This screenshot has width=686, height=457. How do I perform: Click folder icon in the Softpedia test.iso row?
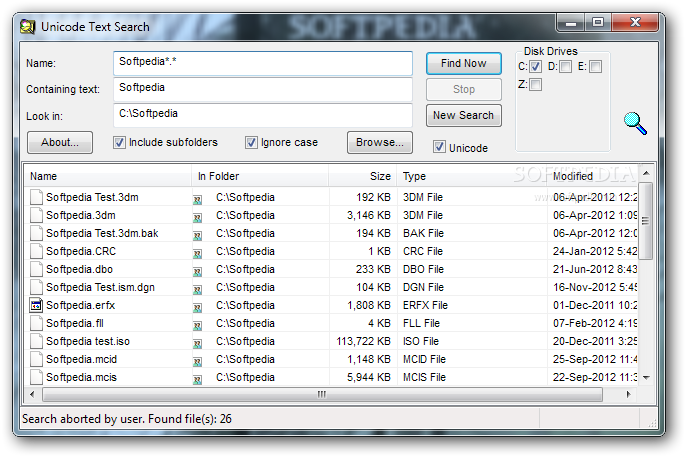point(198,344)
